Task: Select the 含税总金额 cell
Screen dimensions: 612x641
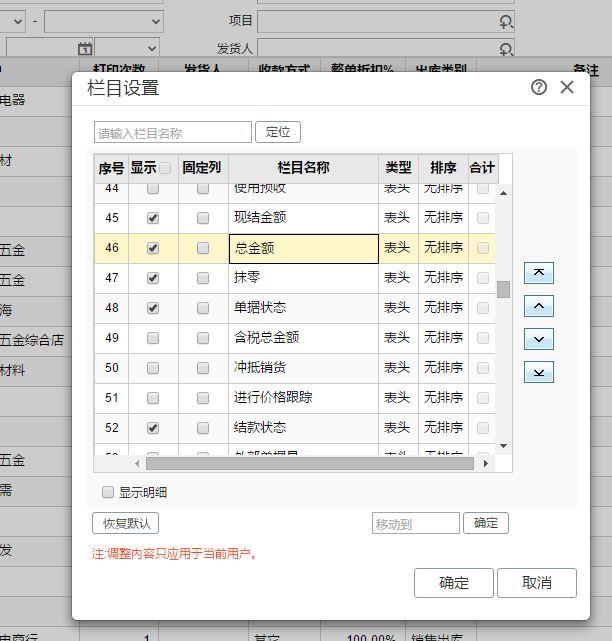Action: click(304, 338)
